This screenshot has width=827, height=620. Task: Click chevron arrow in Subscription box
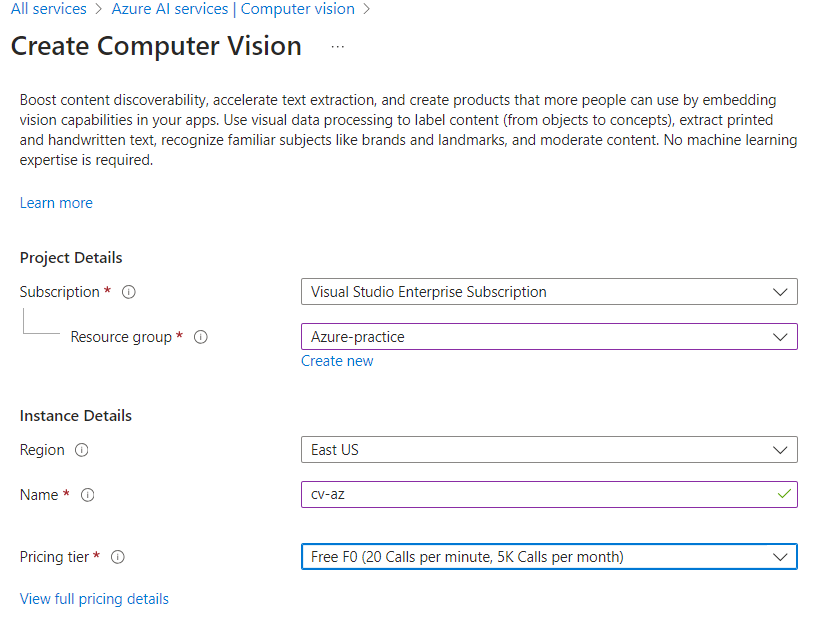(x=780, y=292)
